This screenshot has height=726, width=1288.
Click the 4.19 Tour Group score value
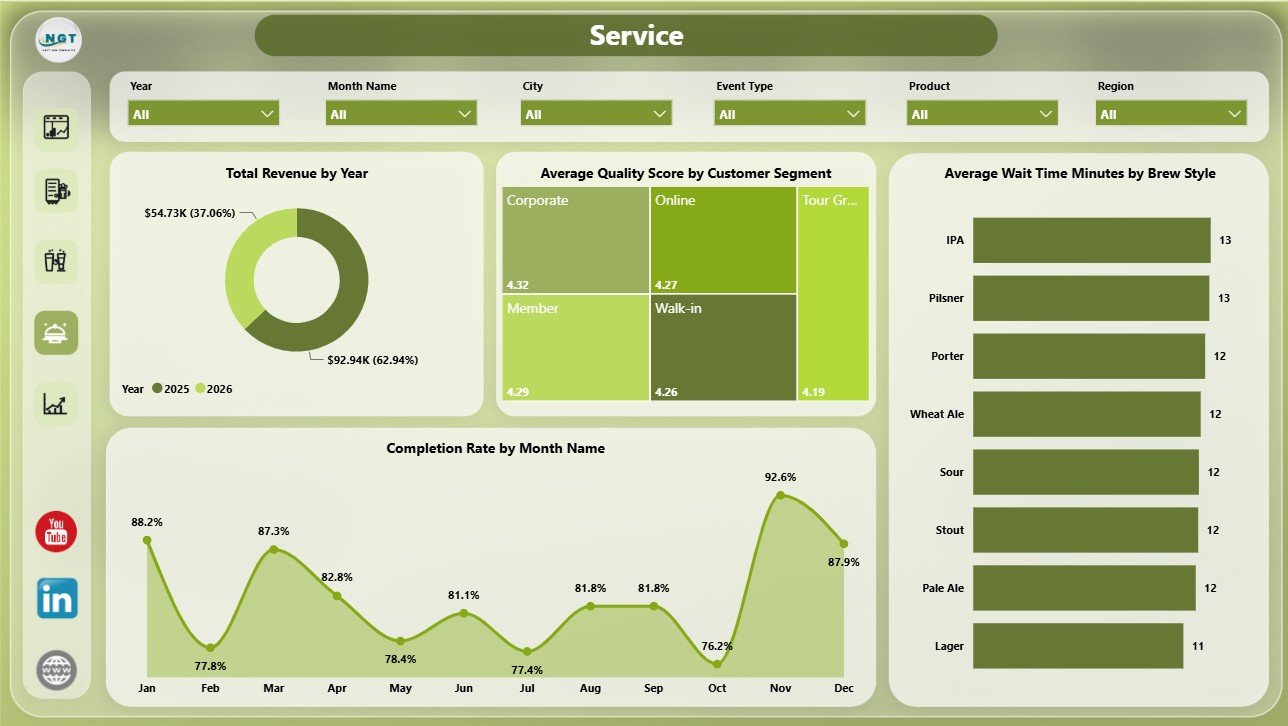[813, 392]
